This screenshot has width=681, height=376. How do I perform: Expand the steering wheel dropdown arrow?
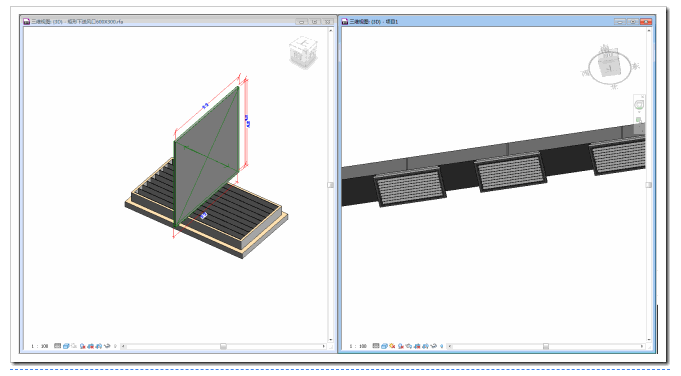[x=639, y=112]
